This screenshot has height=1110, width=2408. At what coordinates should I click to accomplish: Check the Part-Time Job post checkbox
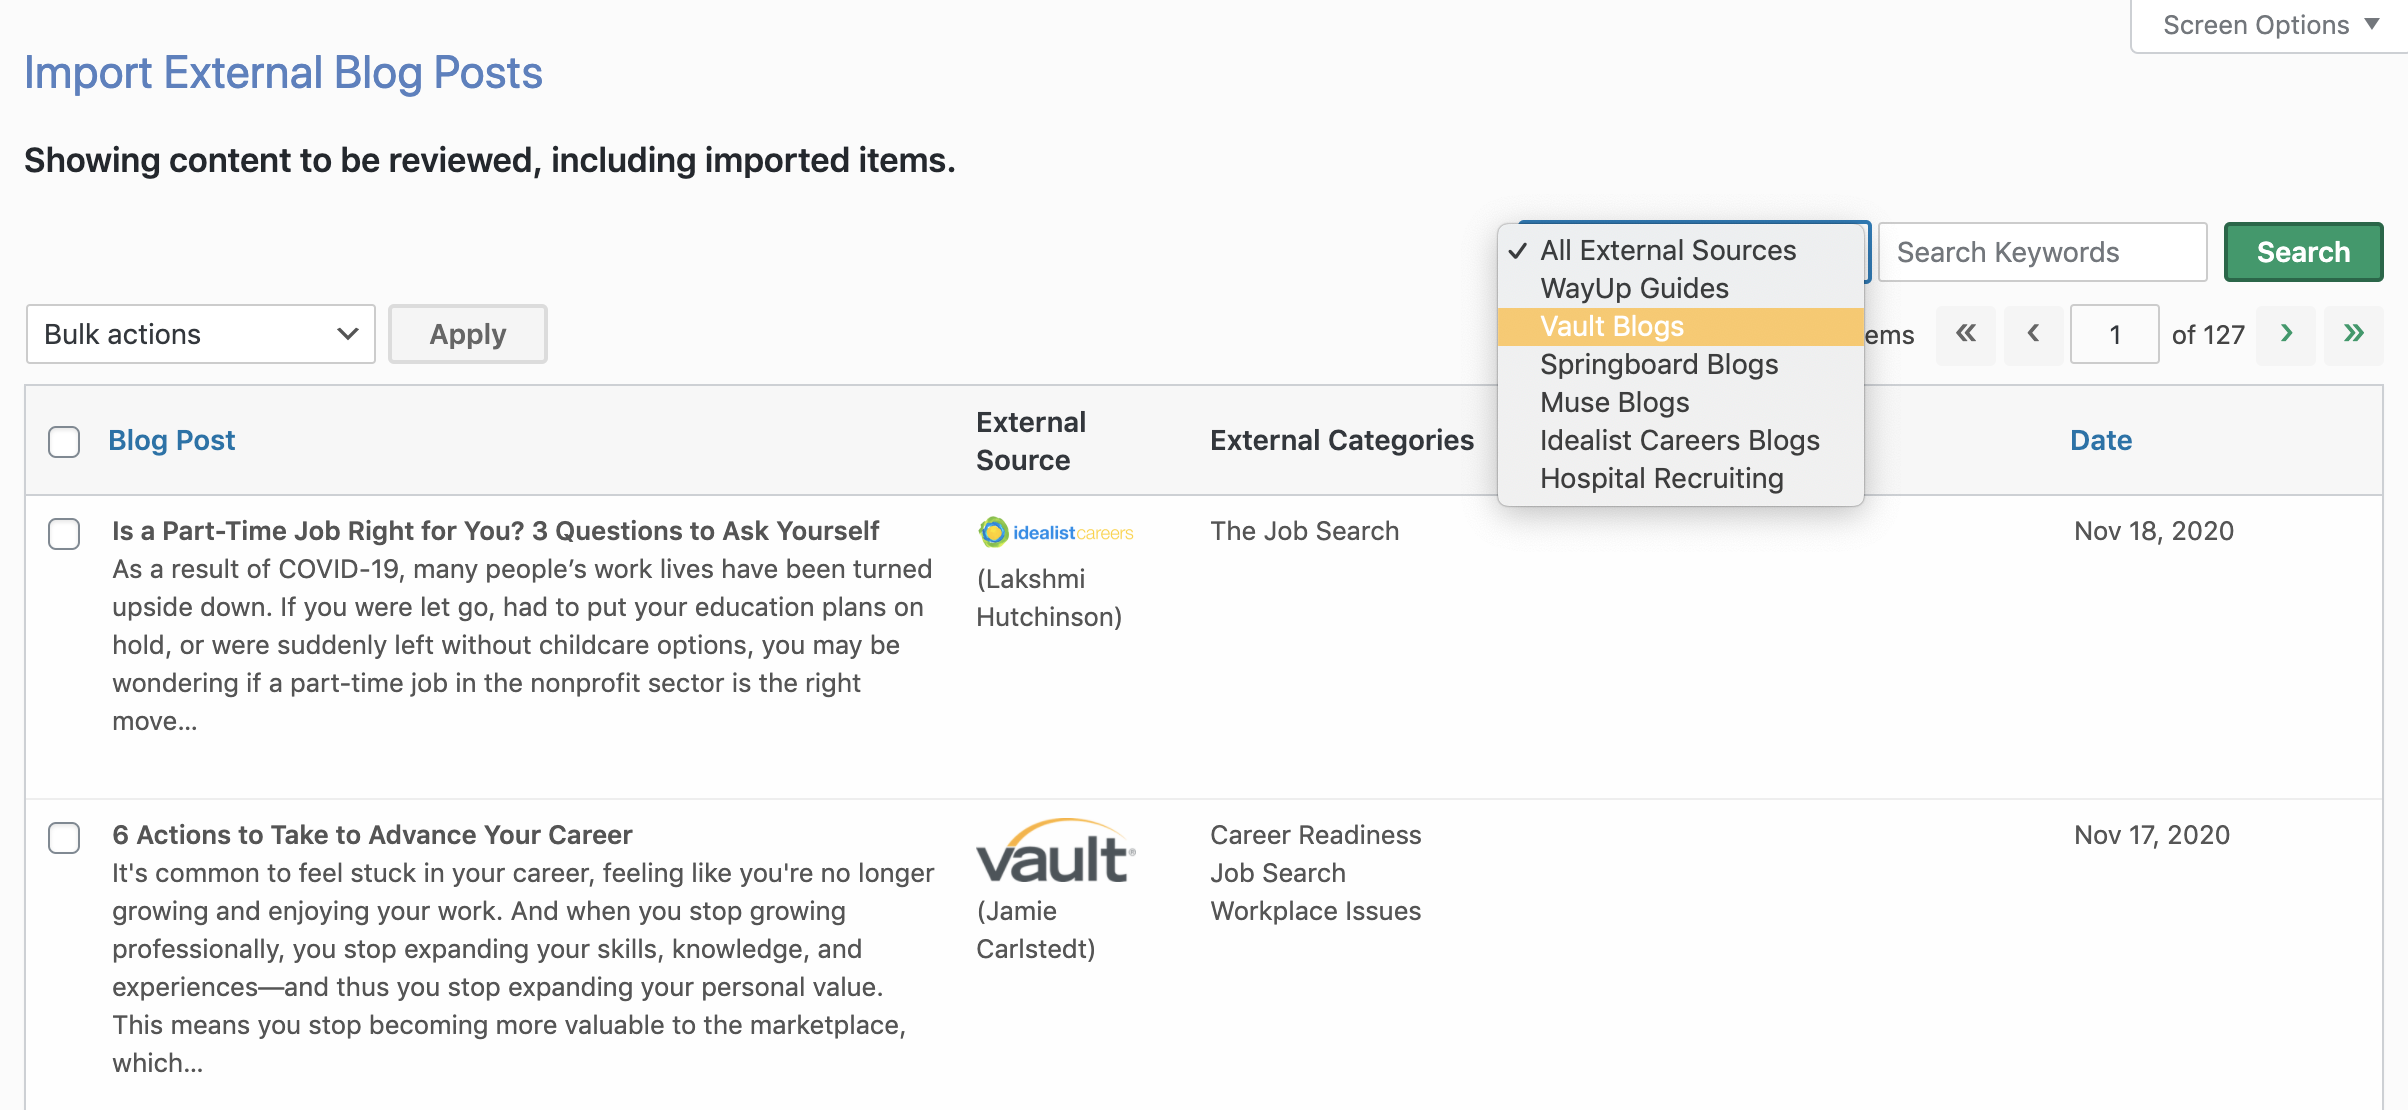(64, 533)
